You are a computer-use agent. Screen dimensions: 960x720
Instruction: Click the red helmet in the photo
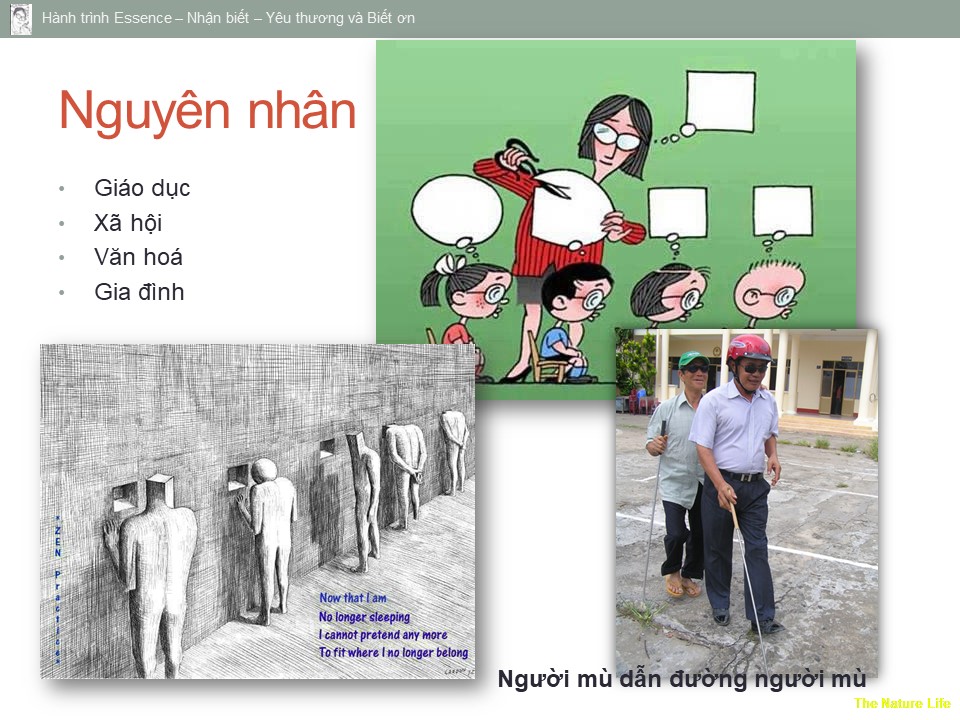(x=749, y=348)
